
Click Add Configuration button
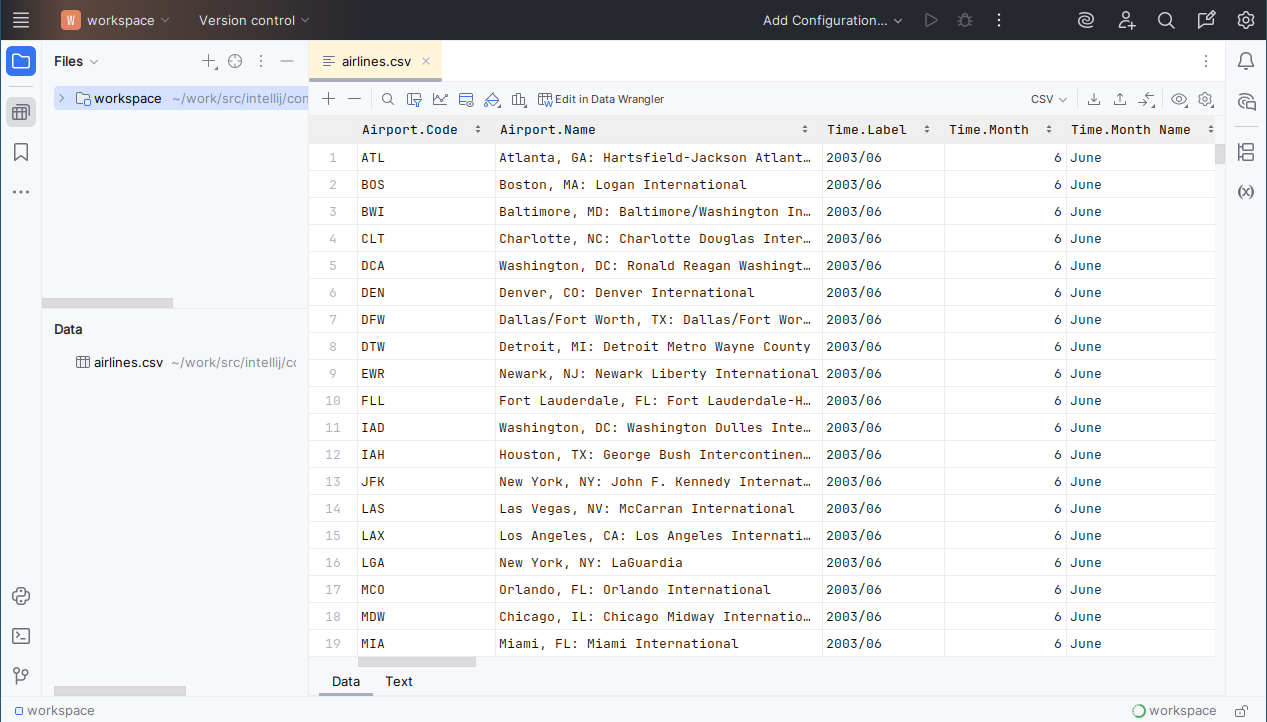[x=832, y=20]
